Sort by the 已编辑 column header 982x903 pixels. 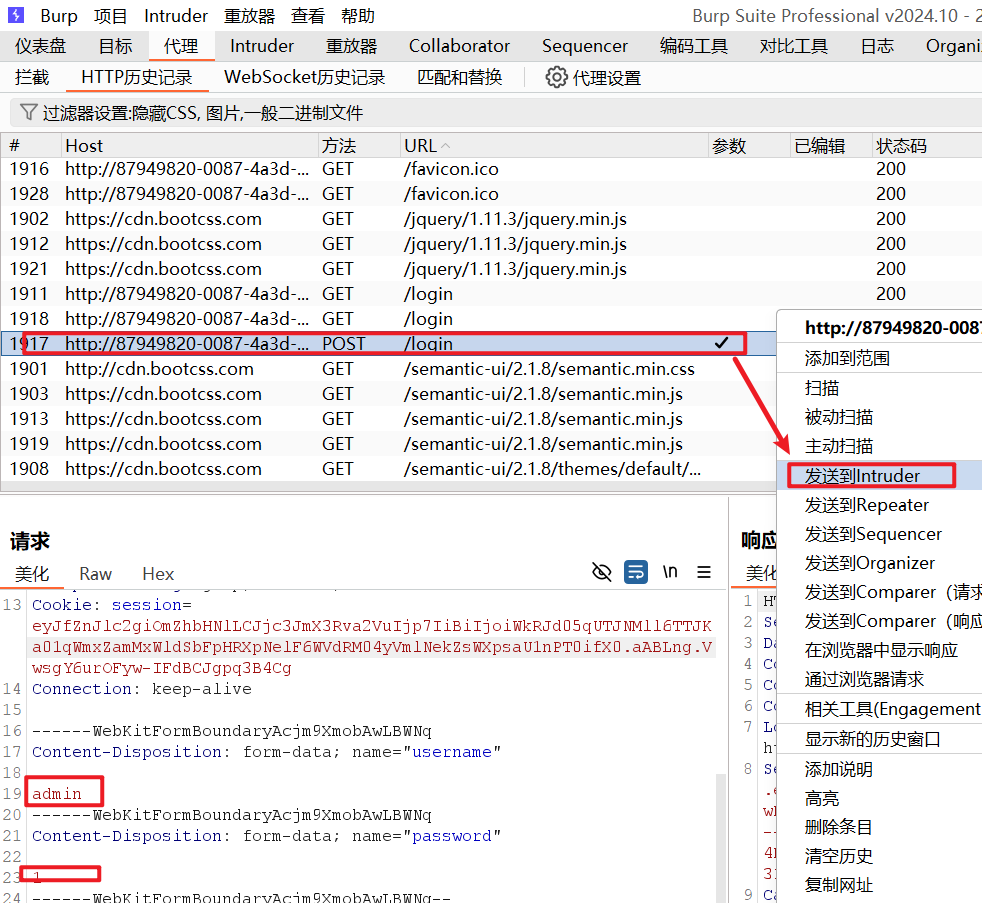[831, 146]
